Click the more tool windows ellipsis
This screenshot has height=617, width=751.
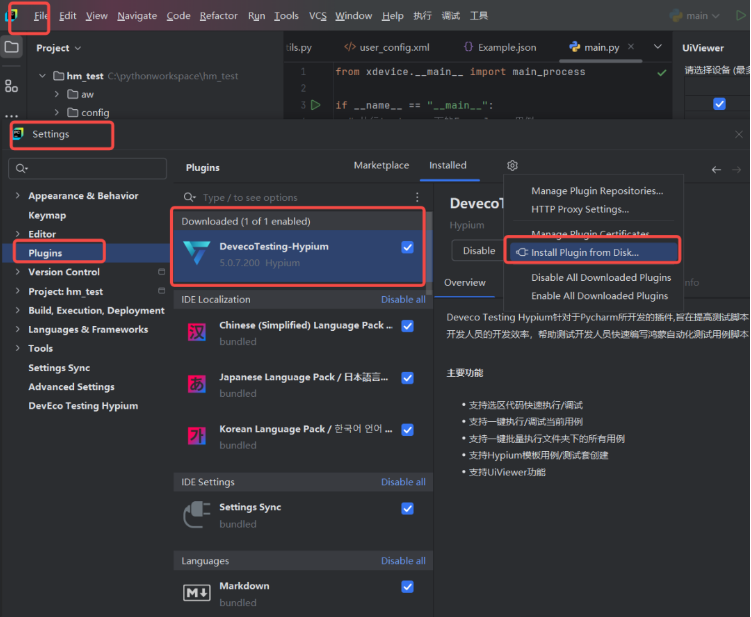click(11, 115)
